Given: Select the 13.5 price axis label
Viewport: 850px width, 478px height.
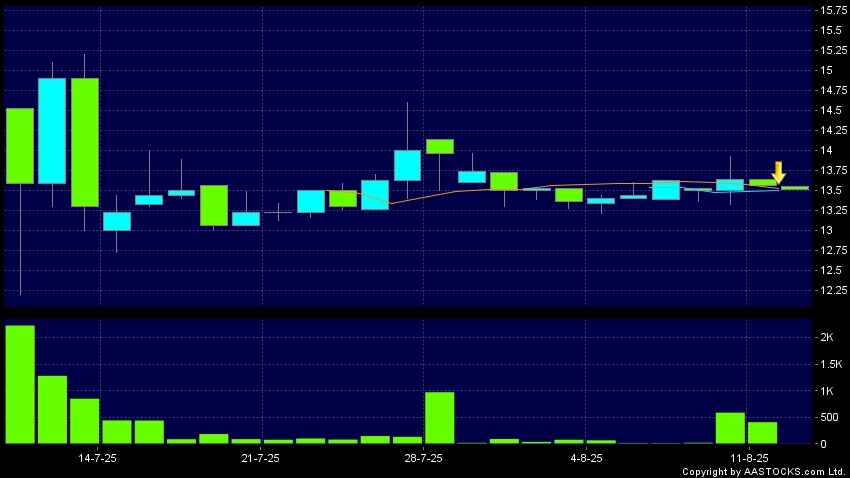Looking at the screenshot, I should point(830,190).
